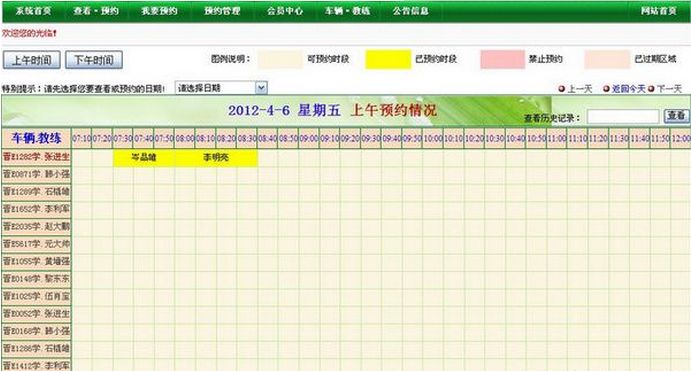691x371 pixels.
Task: Select vehicle row 晋E0871学
Action: (36, 174)
